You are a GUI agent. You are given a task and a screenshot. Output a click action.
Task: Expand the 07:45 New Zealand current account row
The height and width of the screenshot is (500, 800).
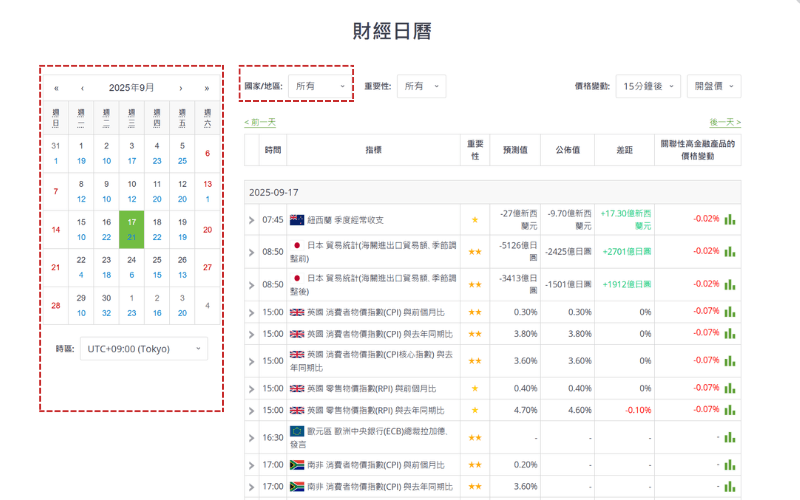(252, 219)
